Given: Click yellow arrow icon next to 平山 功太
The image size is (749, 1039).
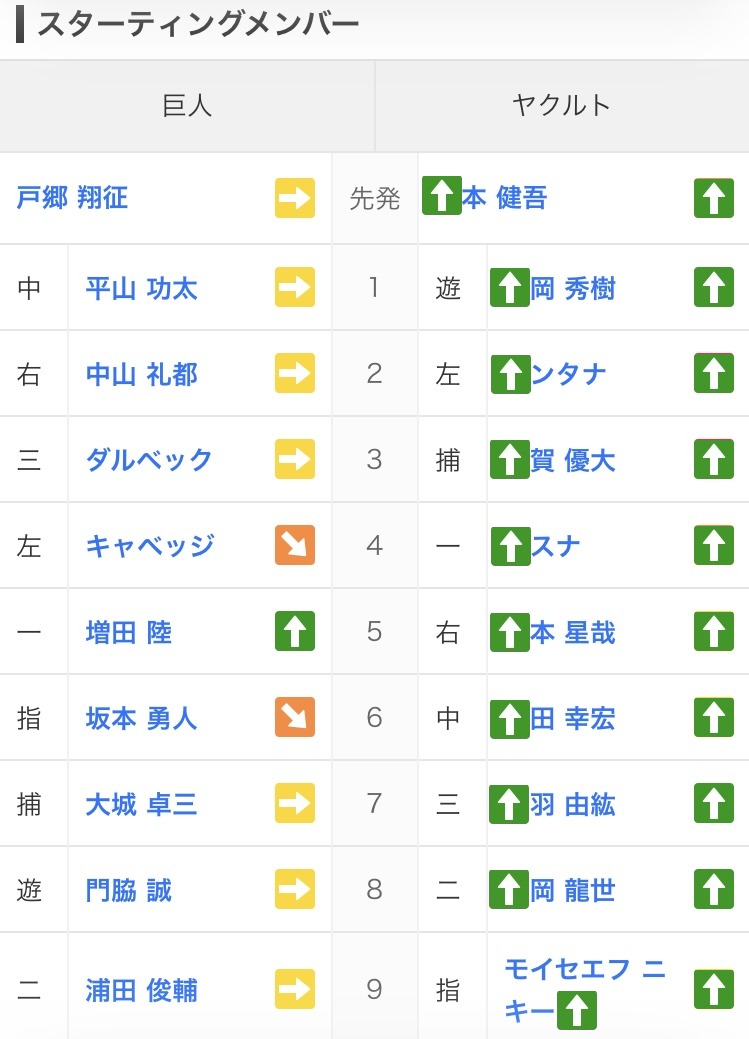Looking at the screenshot, I should pos(295,288).
